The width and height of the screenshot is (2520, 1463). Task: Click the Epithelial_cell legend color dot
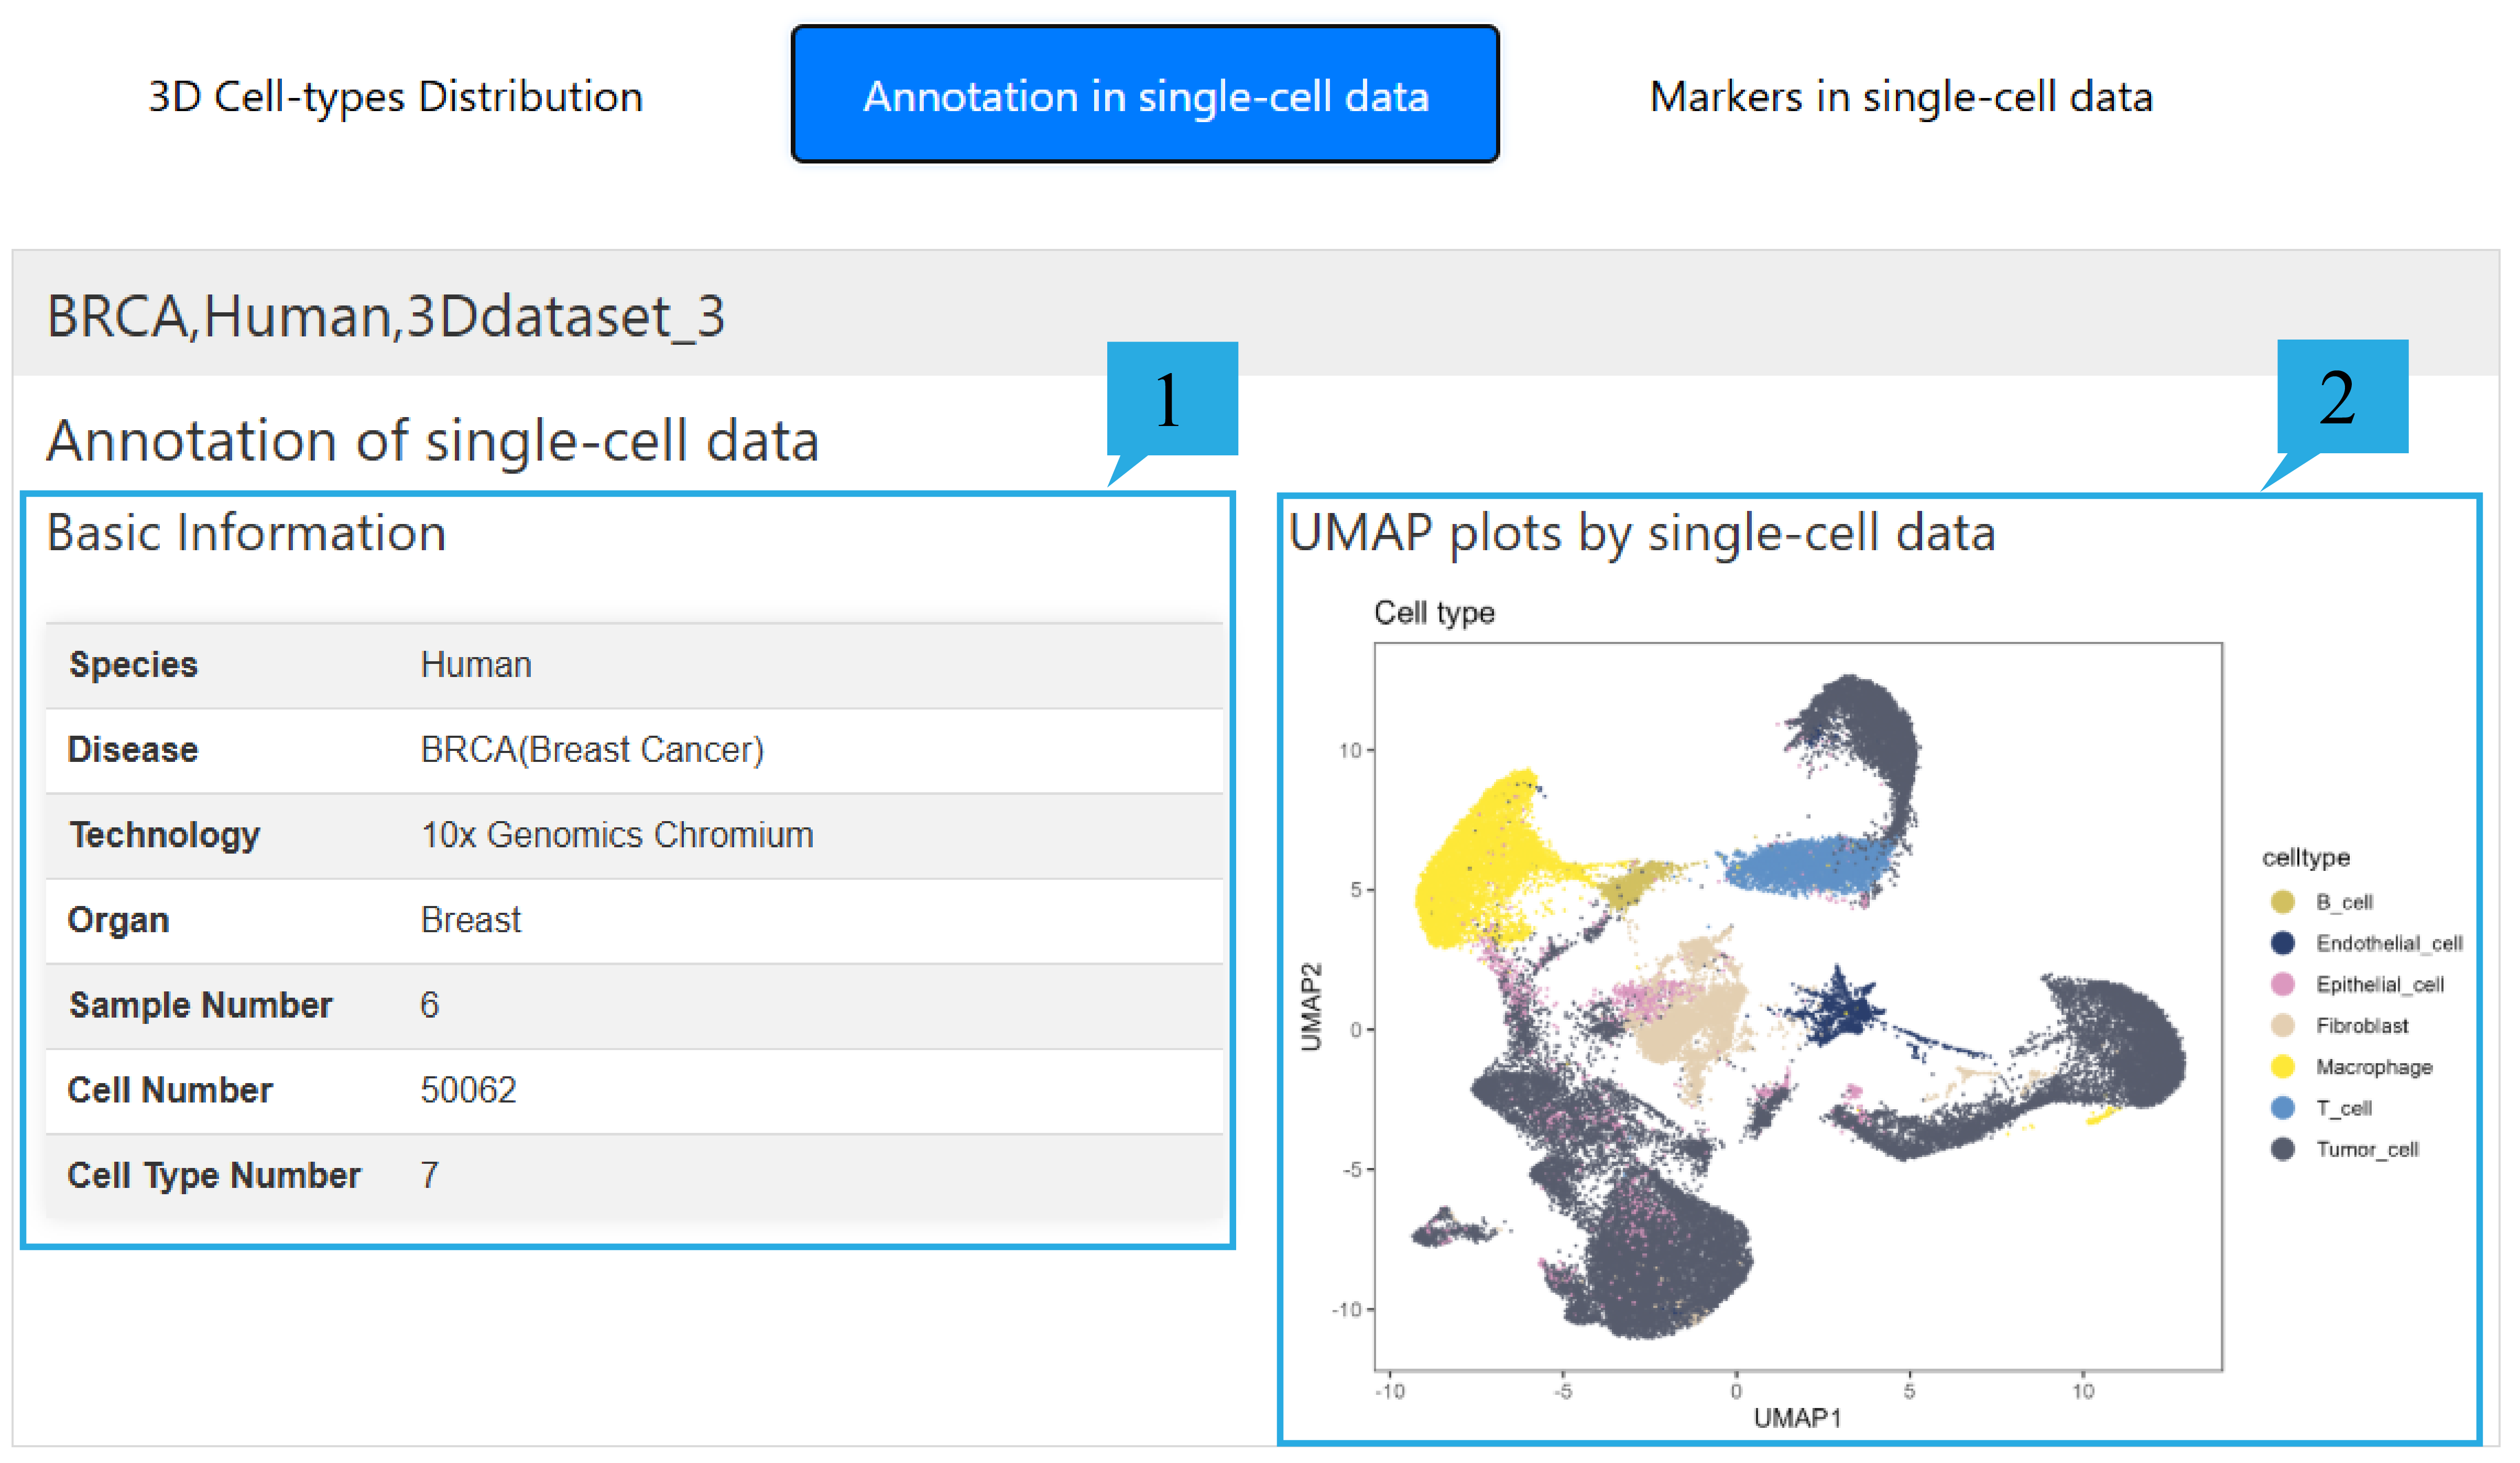pyautogui.click(x=2283, y=984)
